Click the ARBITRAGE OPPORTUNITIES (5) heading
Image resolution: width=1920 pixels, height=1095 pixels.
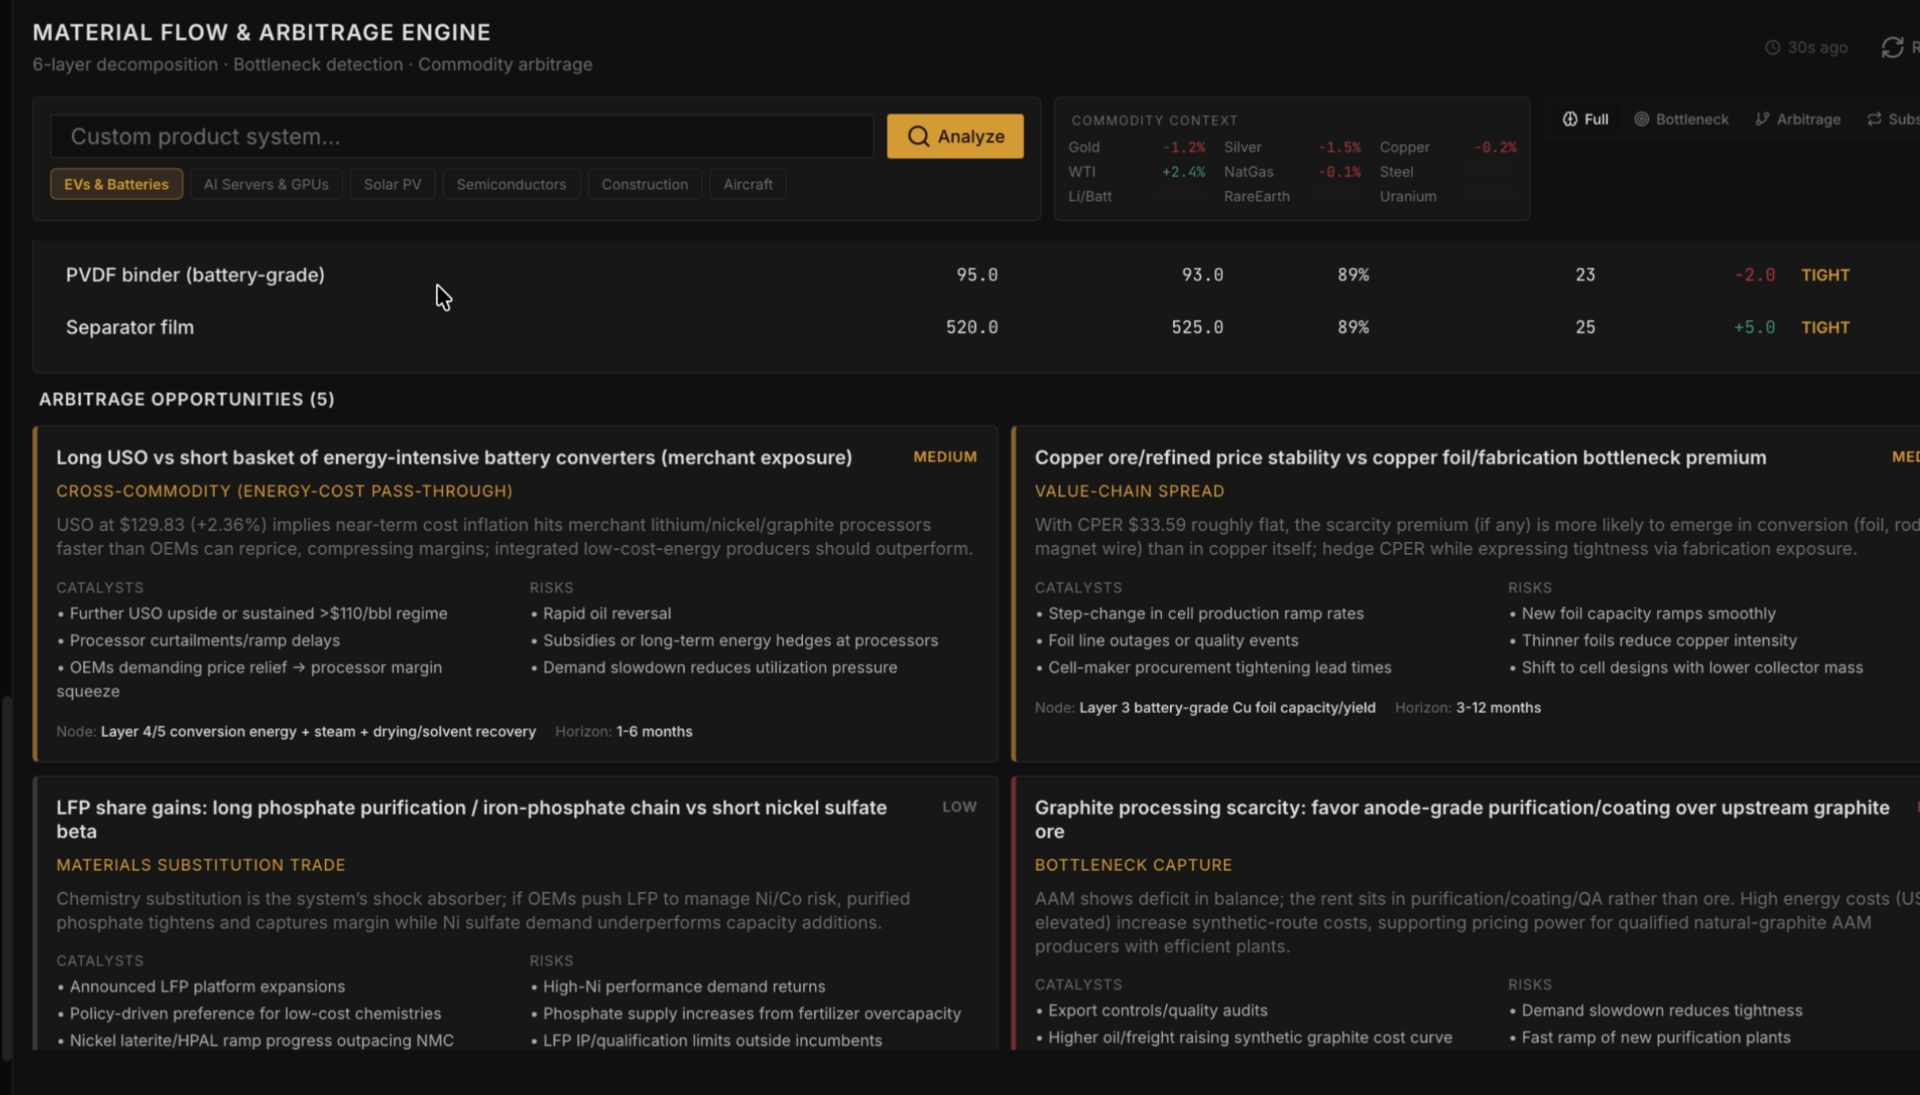click(187, 399)
